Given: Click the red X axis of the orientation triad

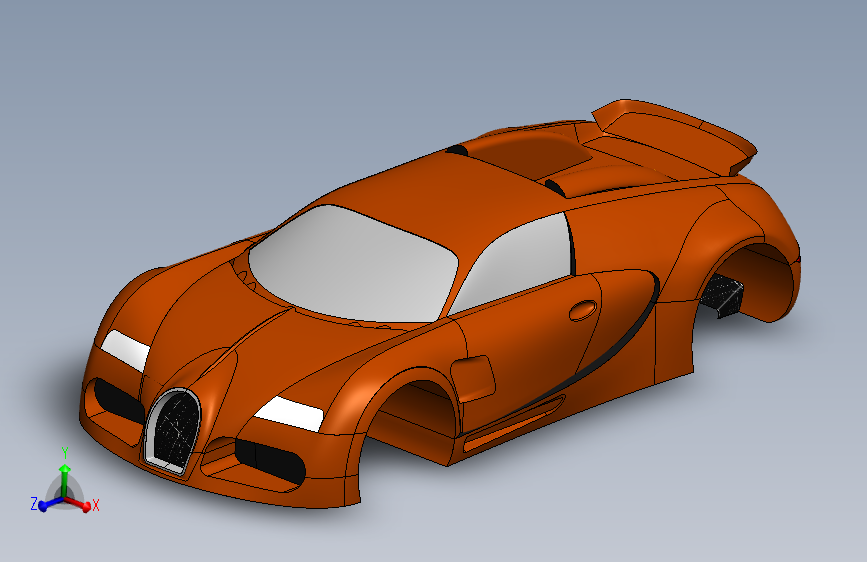Looking at the screenshot, I should tap(79, 503).
